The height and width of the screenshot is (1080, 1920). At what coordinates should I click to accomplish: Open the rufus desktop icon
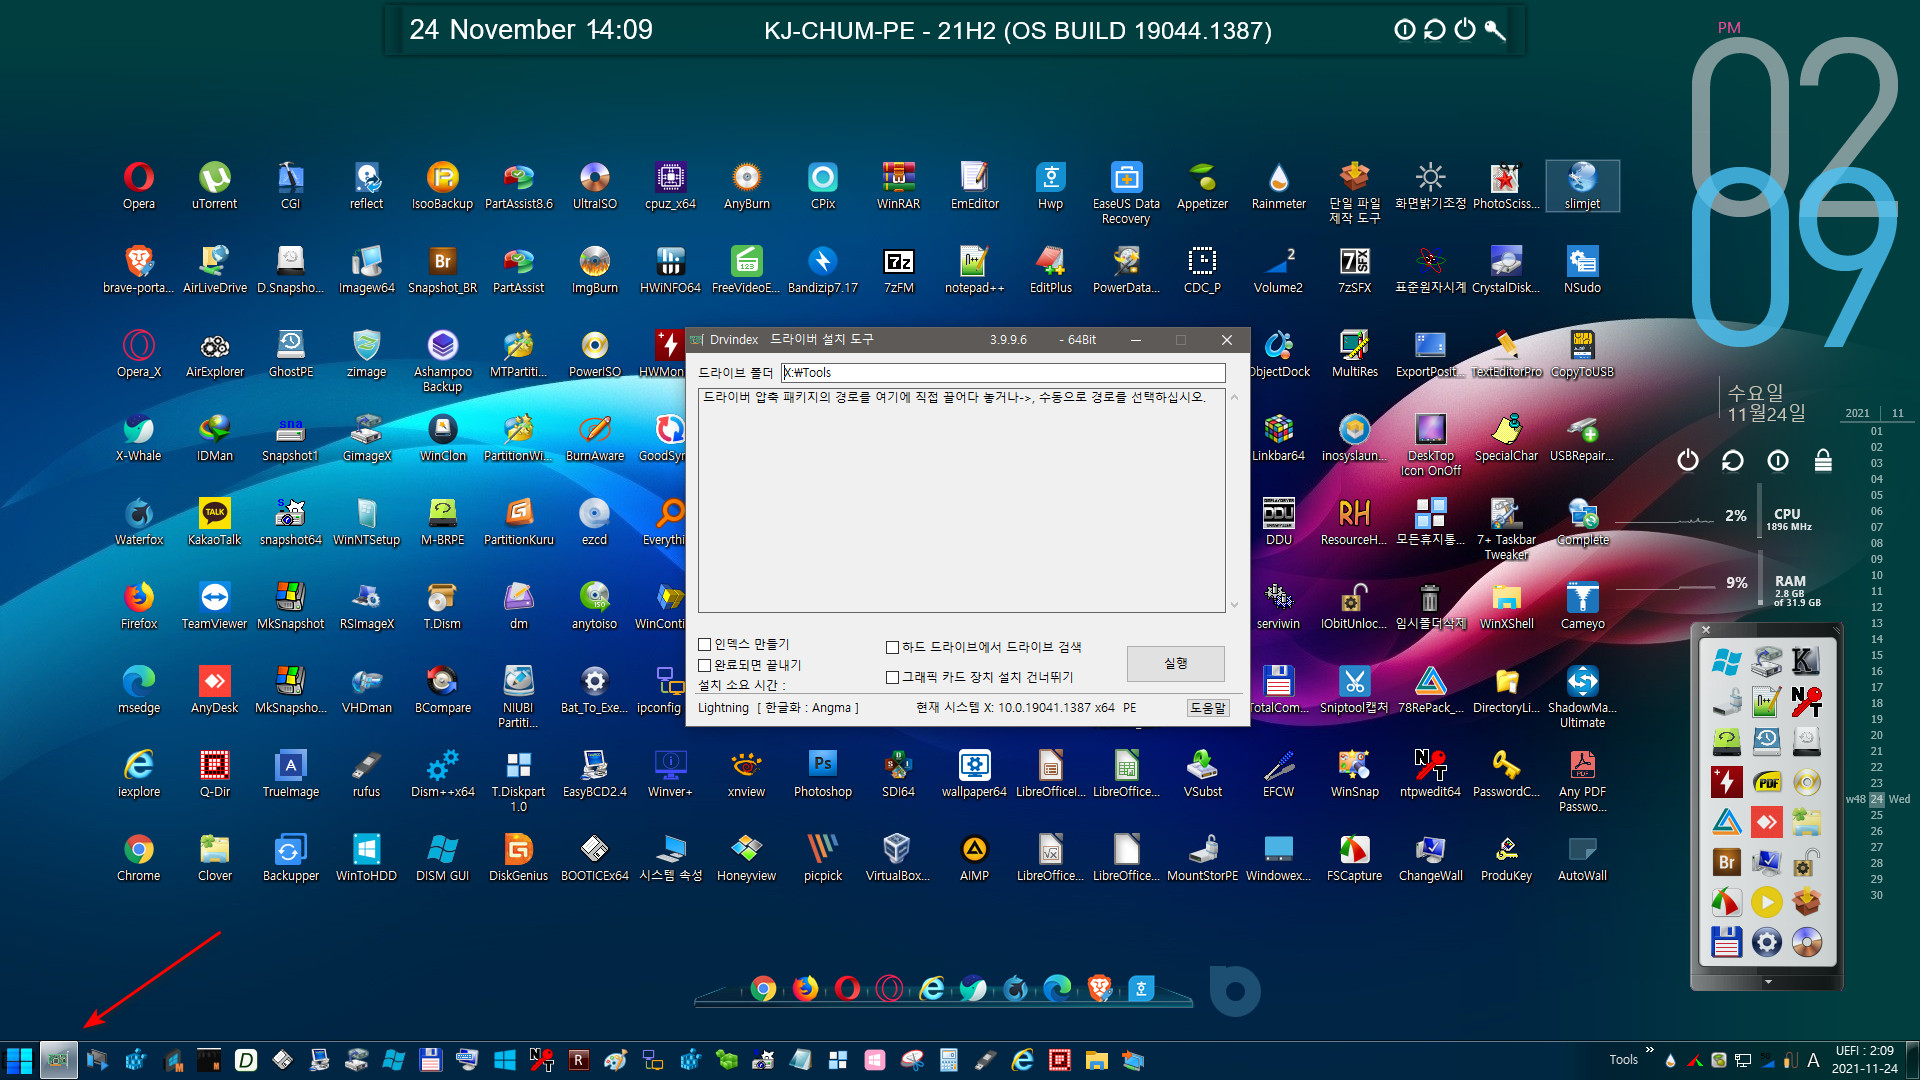[367, 774]
